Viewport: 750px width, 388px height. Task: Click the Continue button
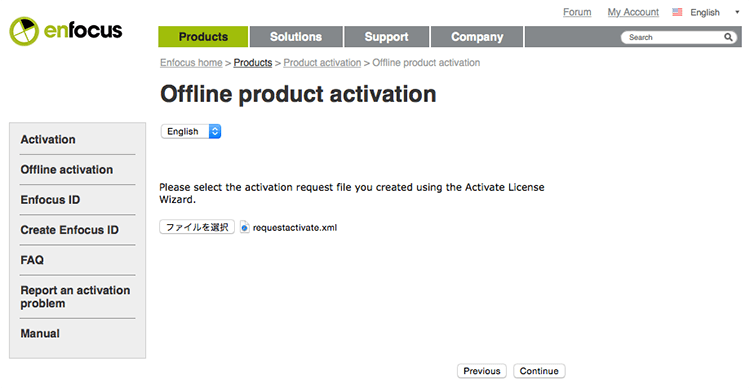tap(539, 371)
